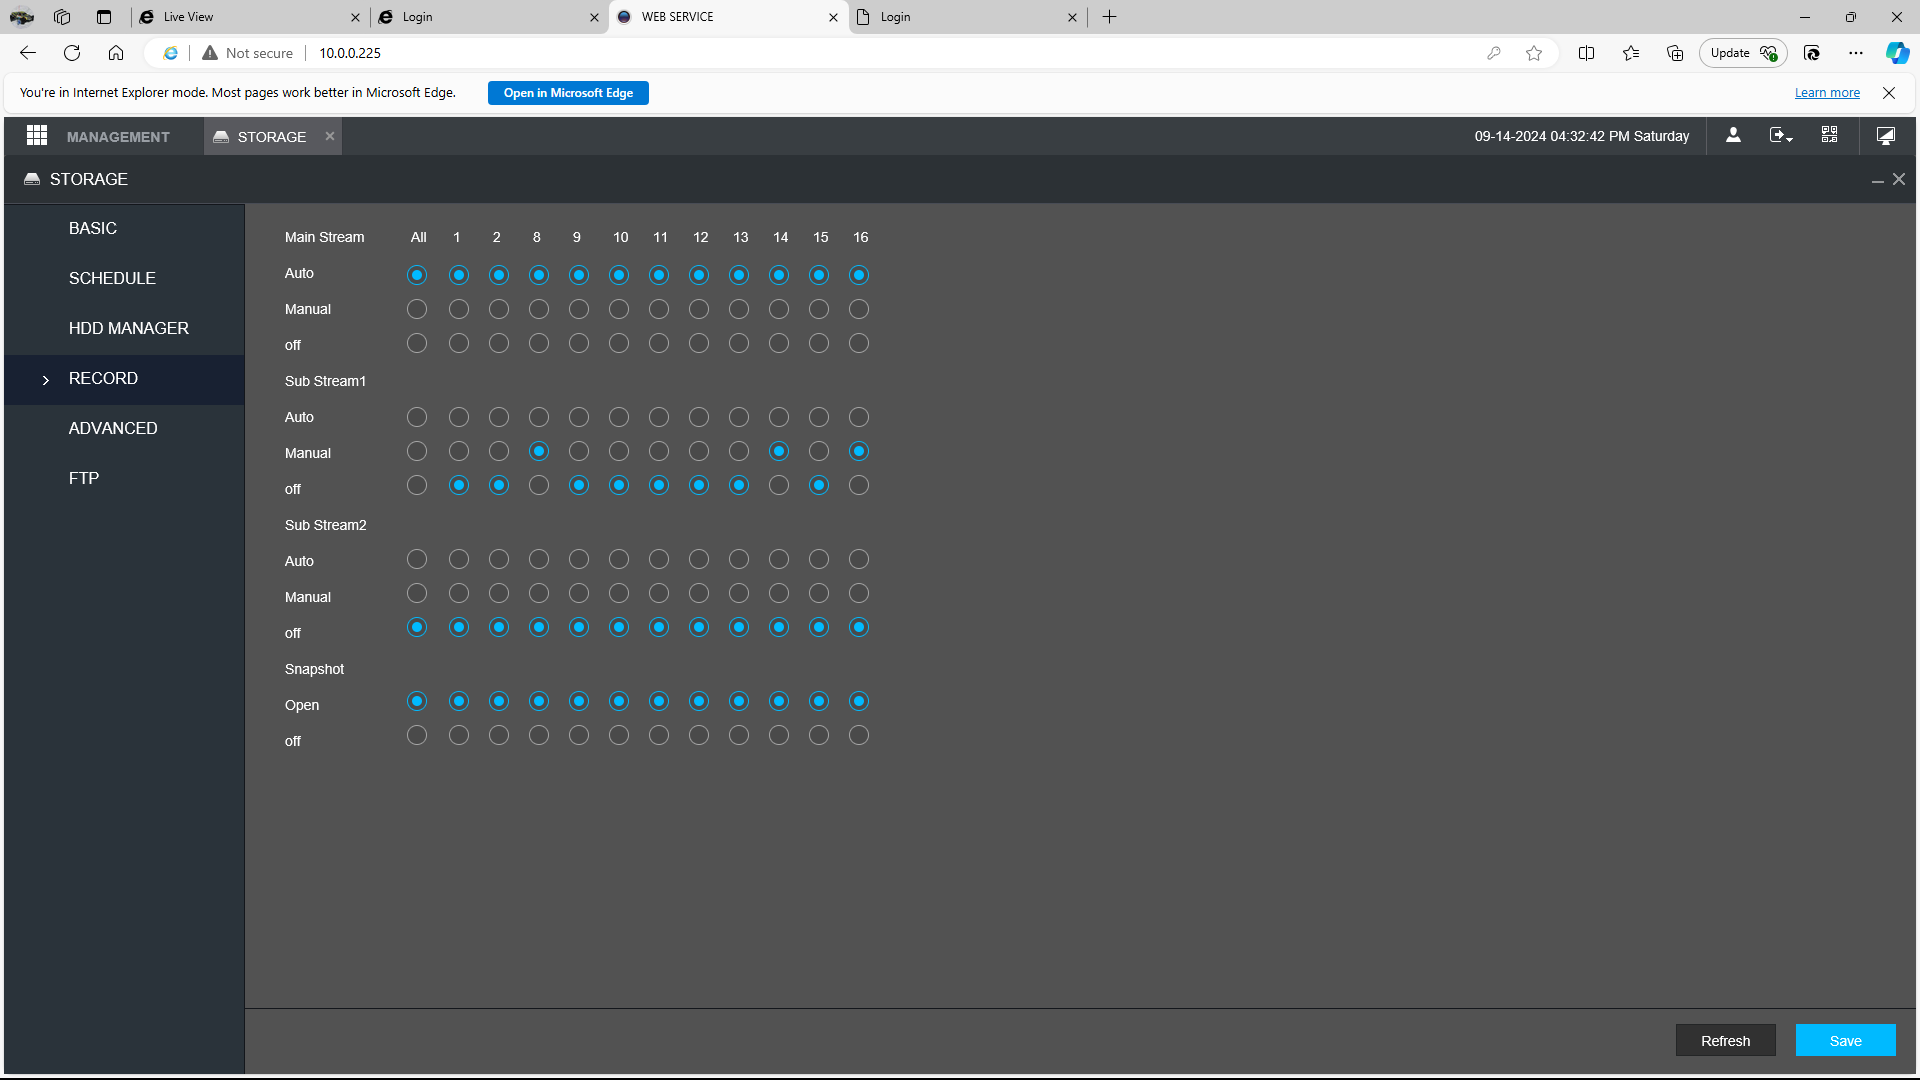Close the STORAGE tab with its x

[330, 136]
